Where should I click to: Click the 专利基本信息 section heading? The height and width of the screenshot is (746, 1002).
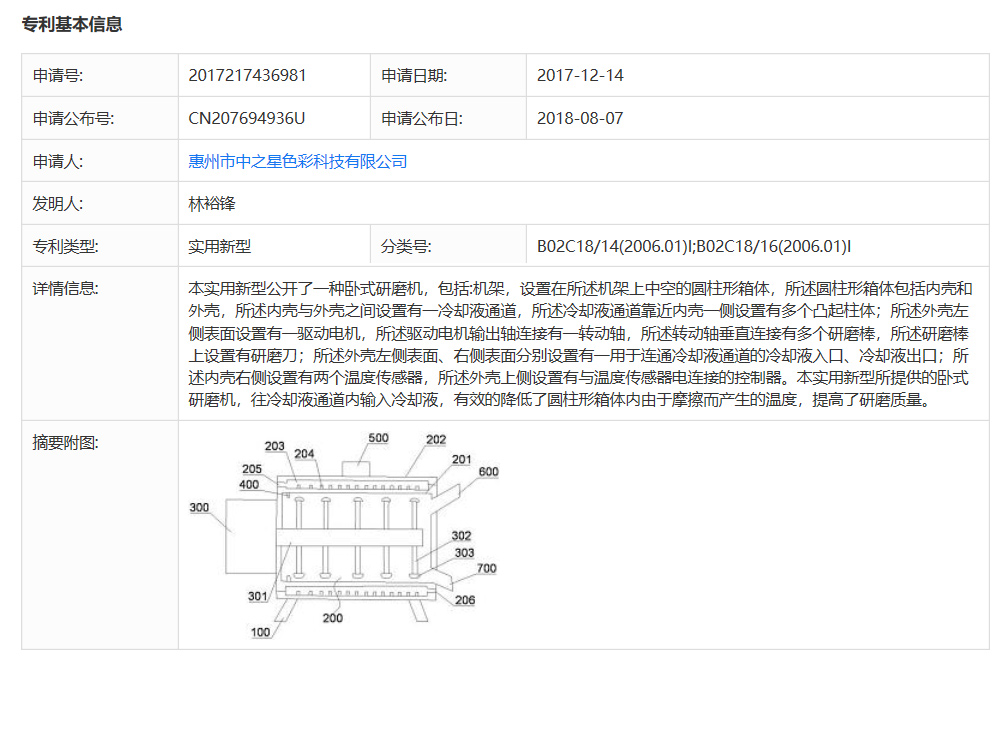[x=72, y=24]
